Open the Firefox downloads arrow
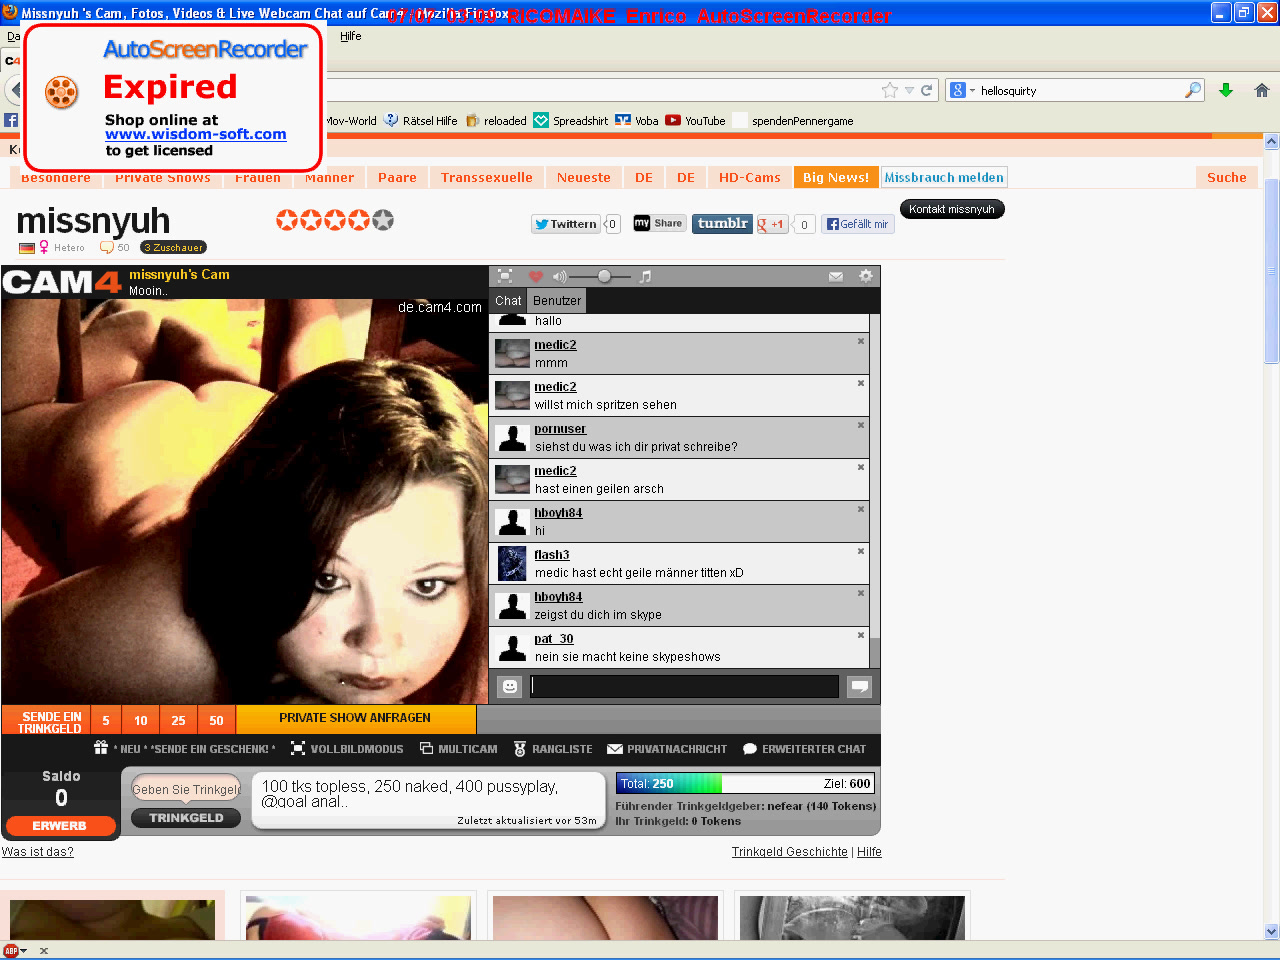1280x960 pixels. 1226,91
